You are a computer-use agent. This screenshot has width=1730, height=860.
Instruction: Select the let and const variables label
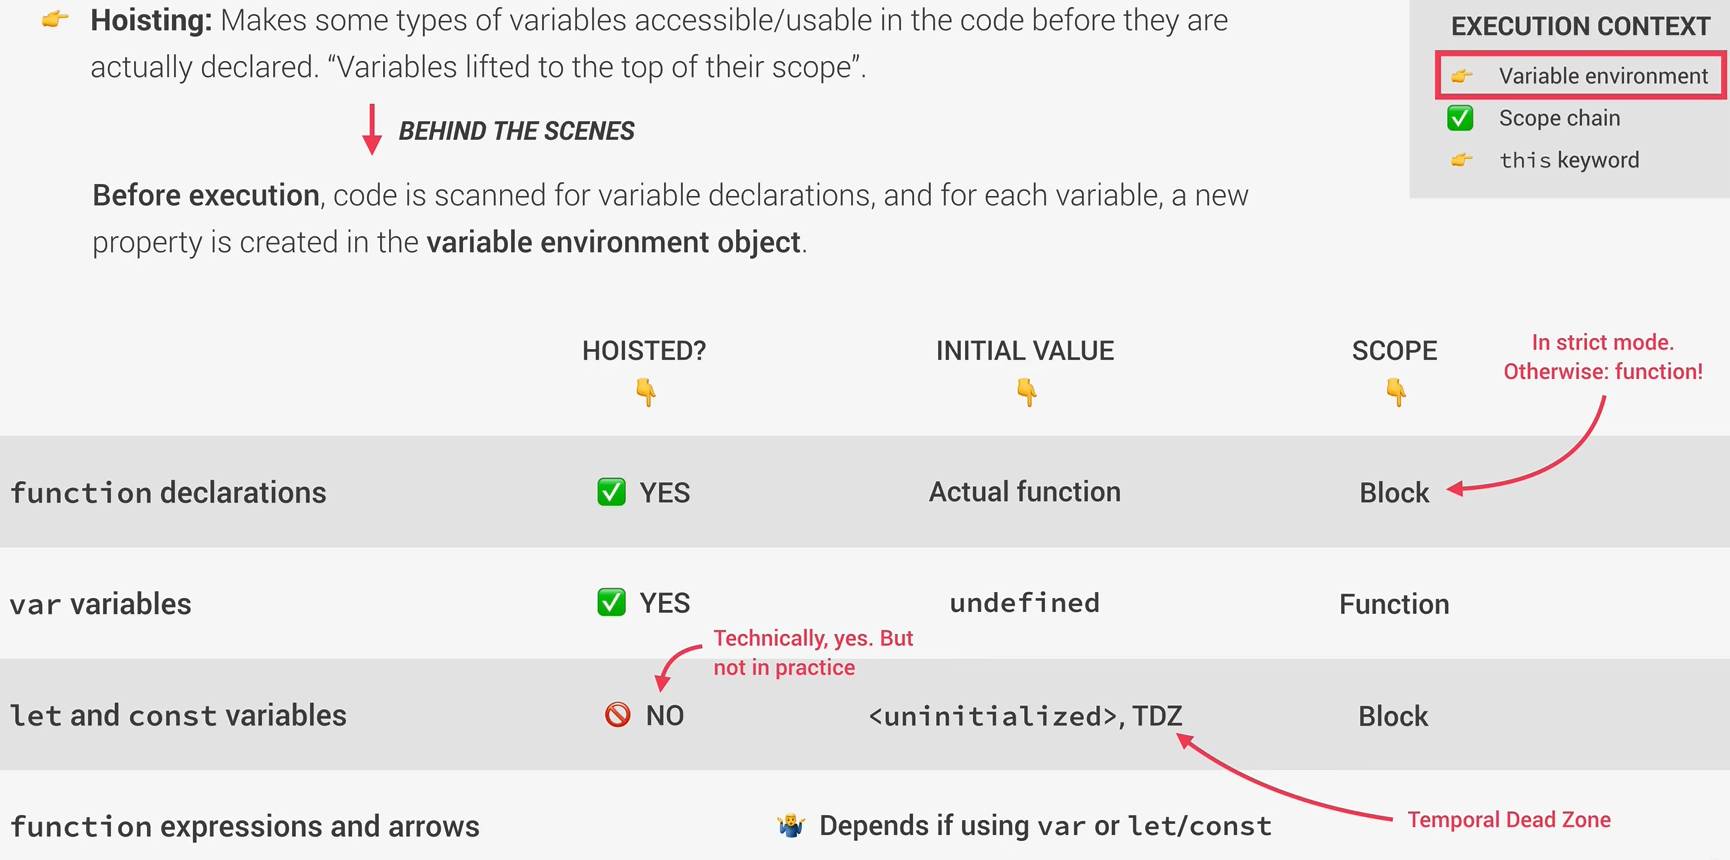click(x=178, y=716)
